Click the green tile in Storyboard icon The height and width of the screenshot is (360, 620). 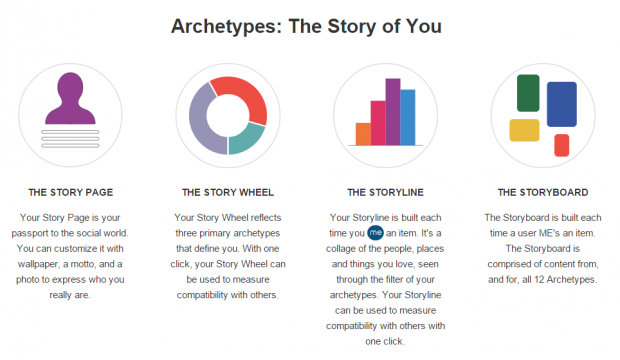click(528, 93)
